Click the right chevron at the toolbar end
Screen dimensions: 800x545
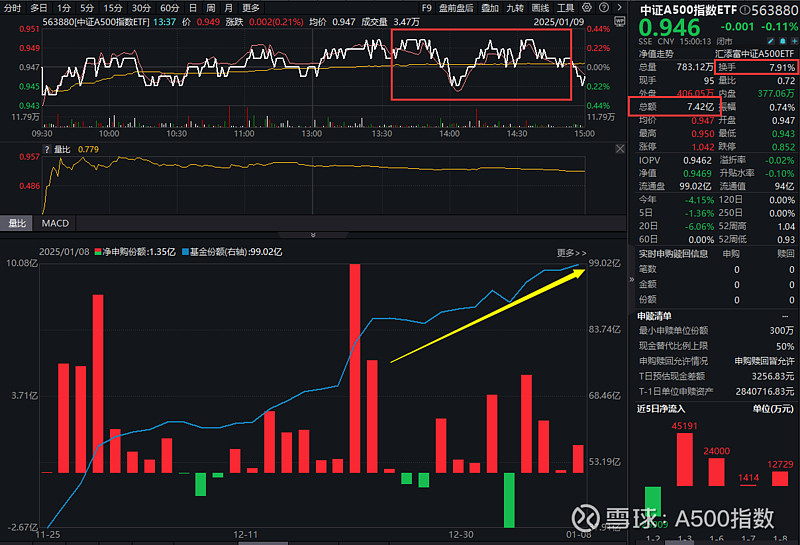coord(619,8)
